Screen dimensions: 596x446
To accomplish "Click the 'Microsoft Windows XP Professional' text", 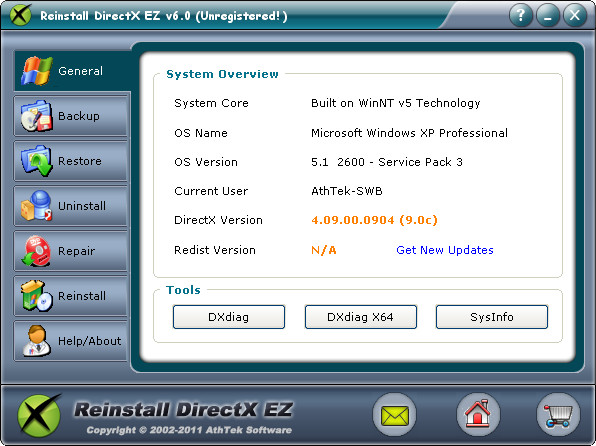I will 409,133.
